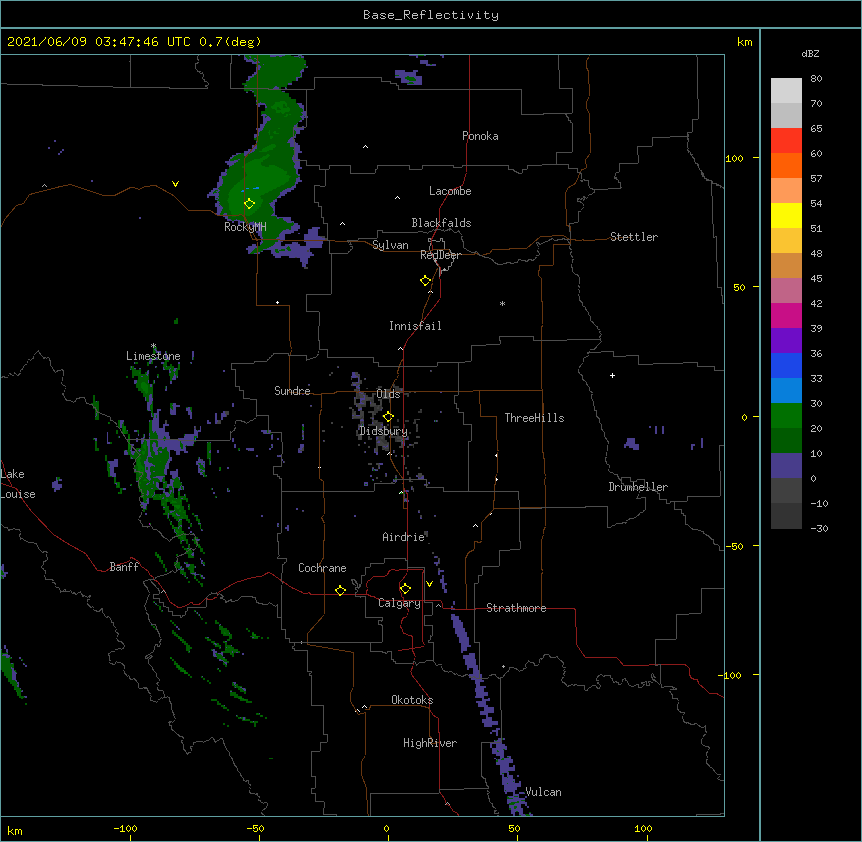Select the Drumheller label
Image resolution: width=862 pixels, height=842 pixels.
tap(638, 487)
